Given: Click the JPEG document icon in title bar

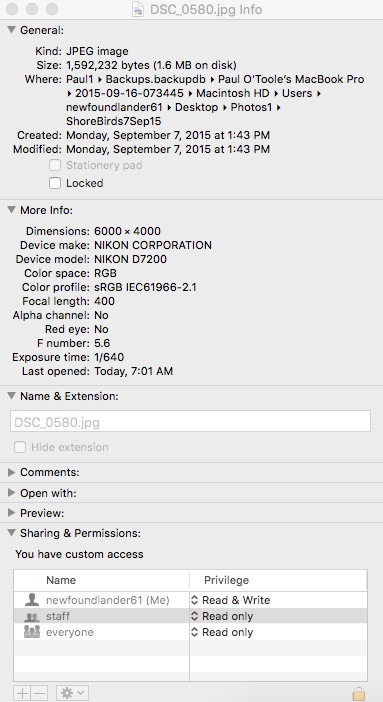Looking at the screenshot, I should point(138,9).
